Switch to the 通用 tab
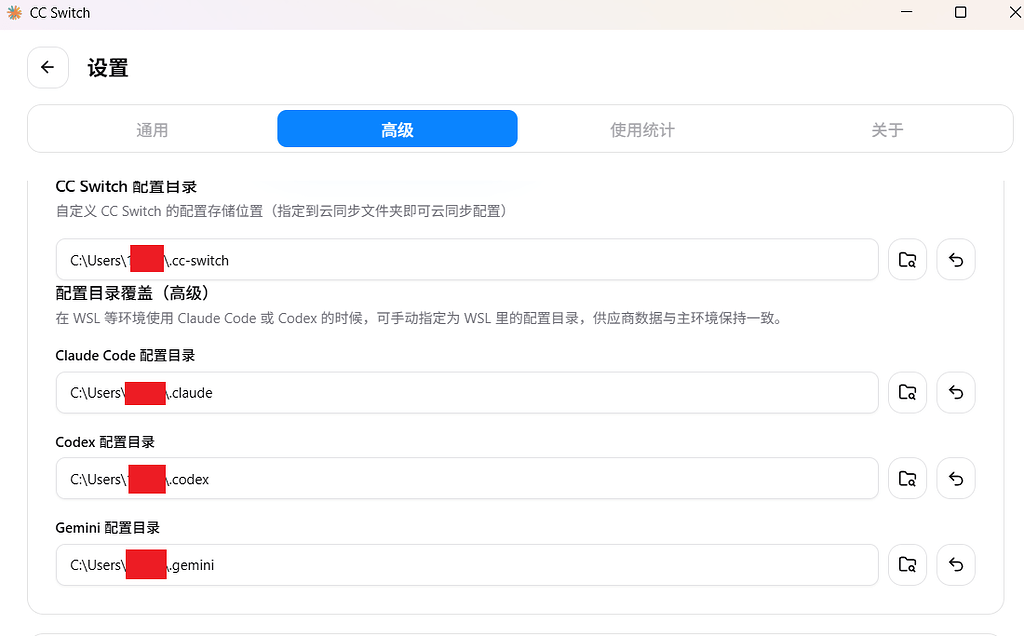 point(152,129)
